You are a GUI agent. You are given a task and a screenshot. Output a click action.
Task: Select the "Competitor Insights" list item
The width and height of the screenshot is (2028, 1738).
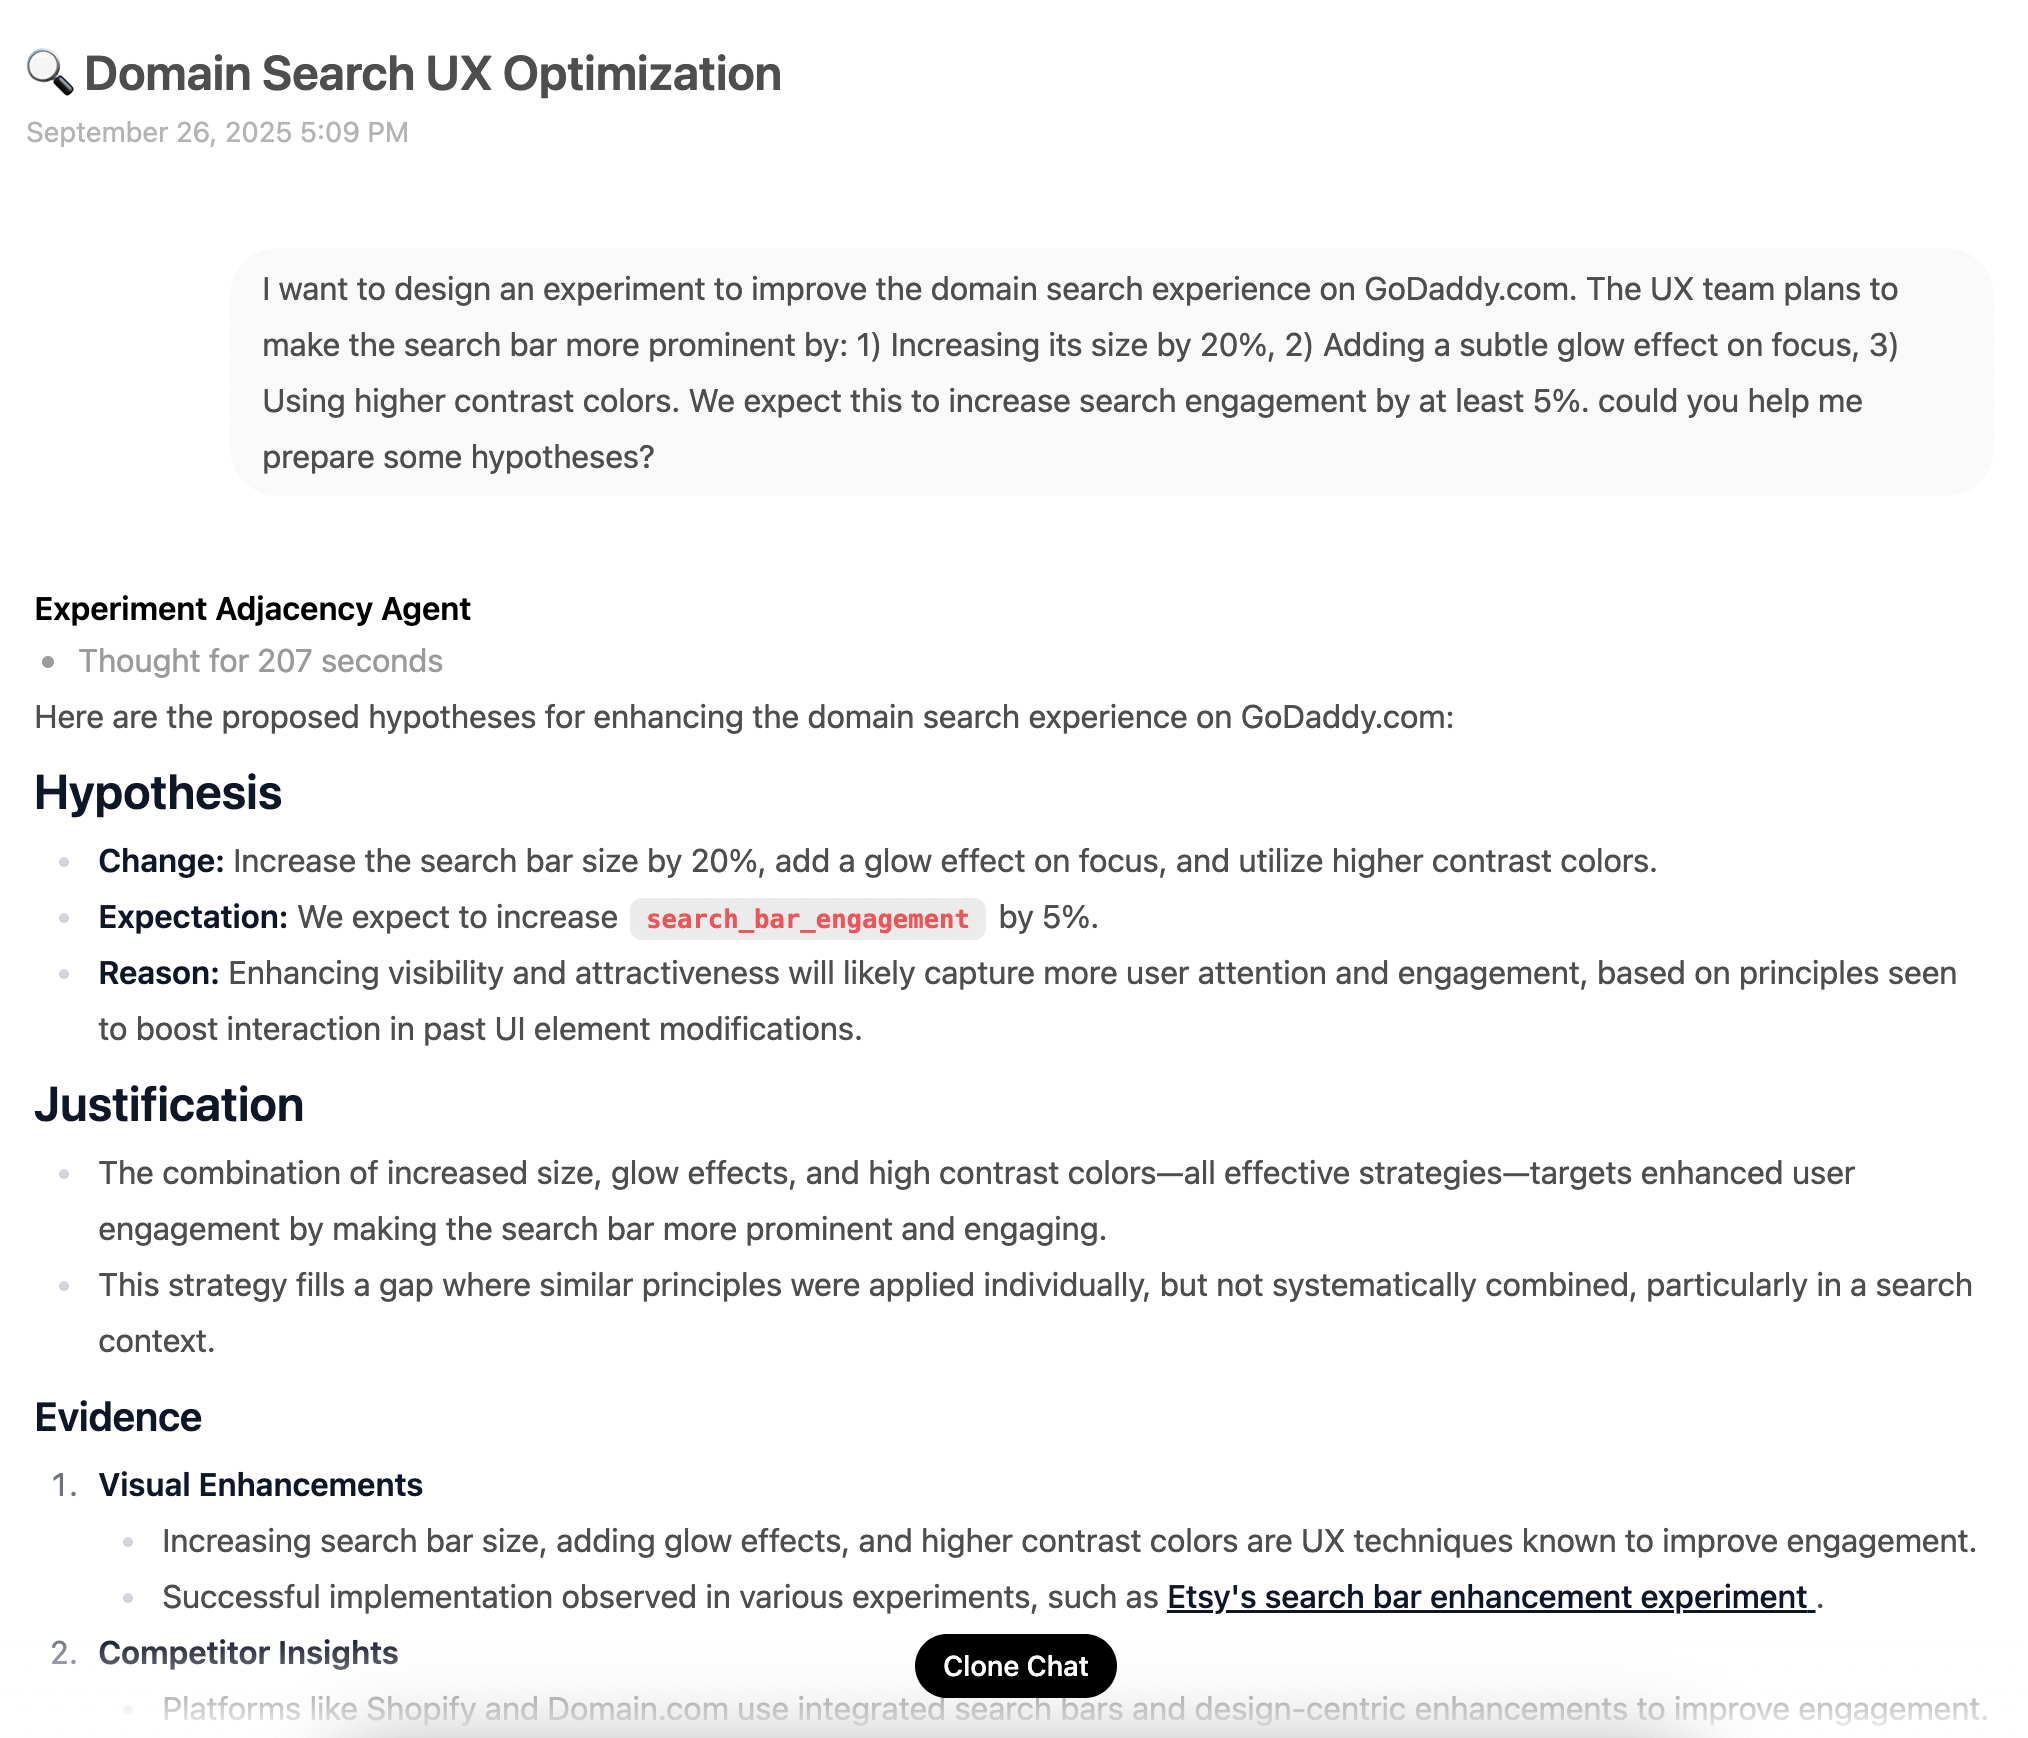248,1653
